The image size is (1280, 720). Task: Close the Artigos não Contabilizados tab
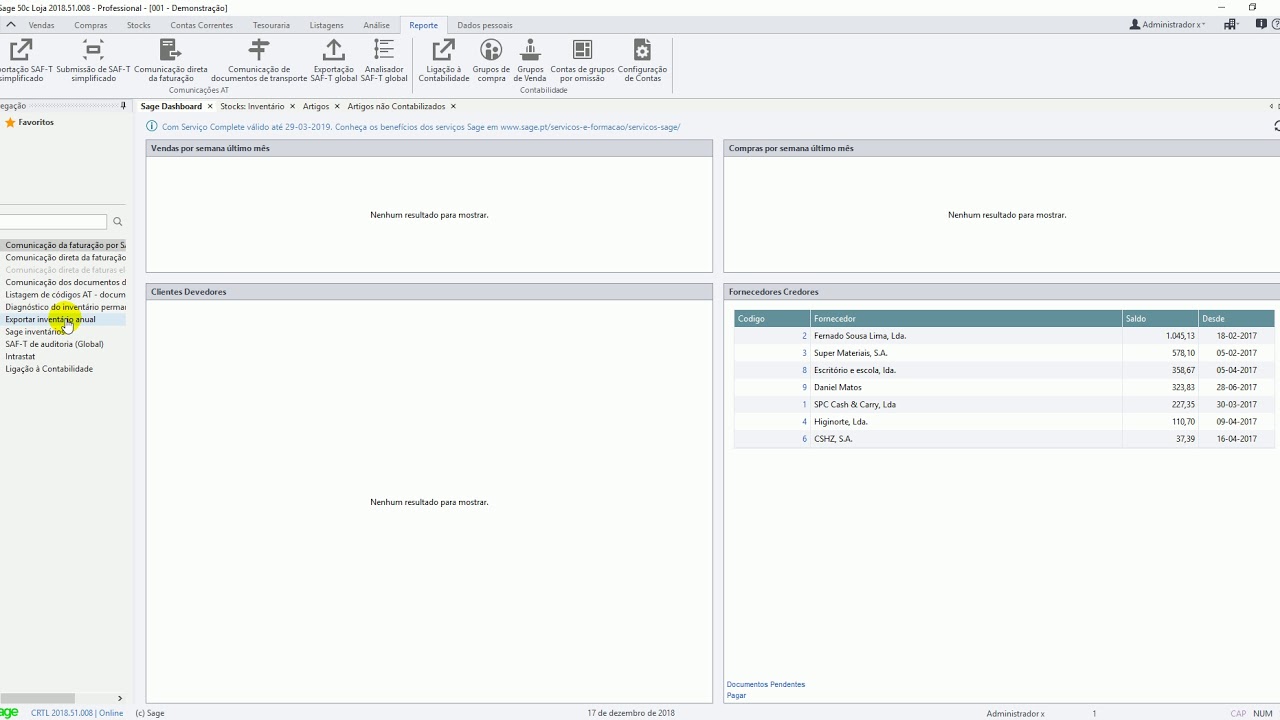[453, 106]
